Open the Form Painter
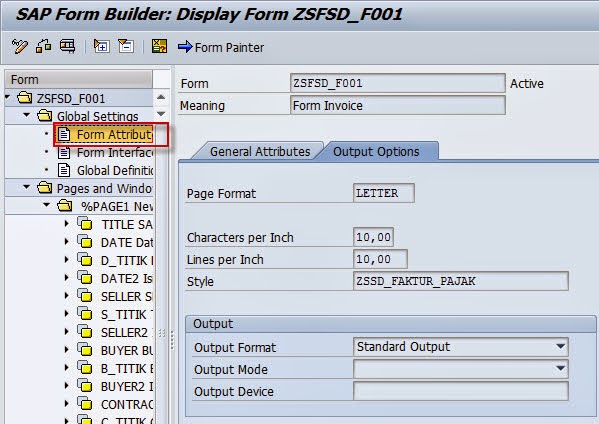This screenshot has width=599, height=424. (x=221, y=47)
